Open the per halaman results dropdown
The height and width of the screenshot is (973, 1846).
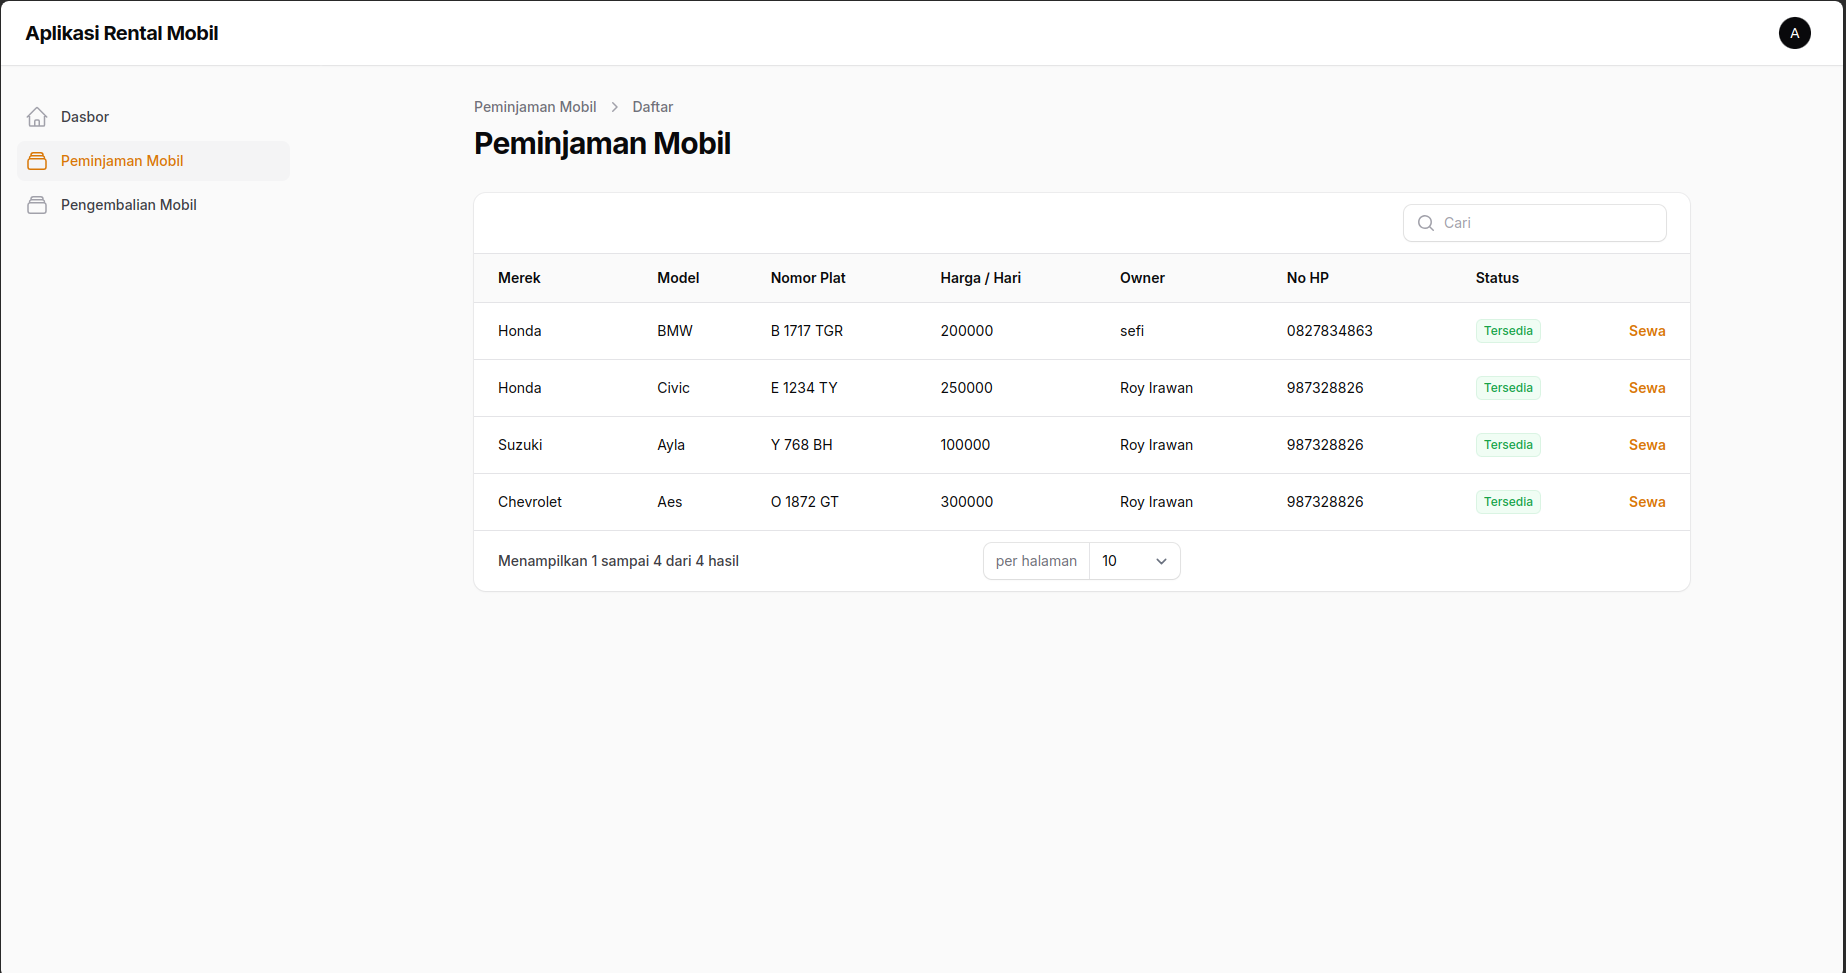(x=1036, y=560)
